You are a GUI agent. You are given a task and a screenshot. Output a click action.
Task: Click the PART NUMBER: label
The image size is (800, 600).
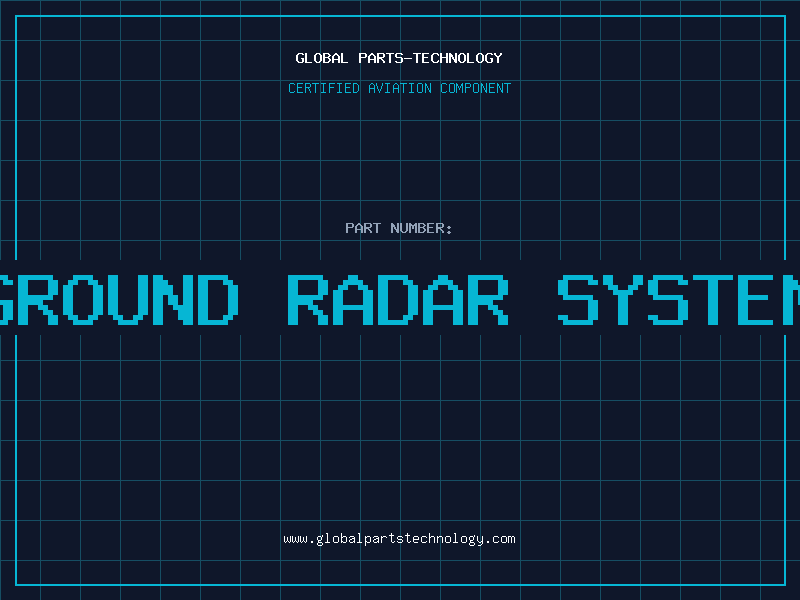tap(399, 228)
